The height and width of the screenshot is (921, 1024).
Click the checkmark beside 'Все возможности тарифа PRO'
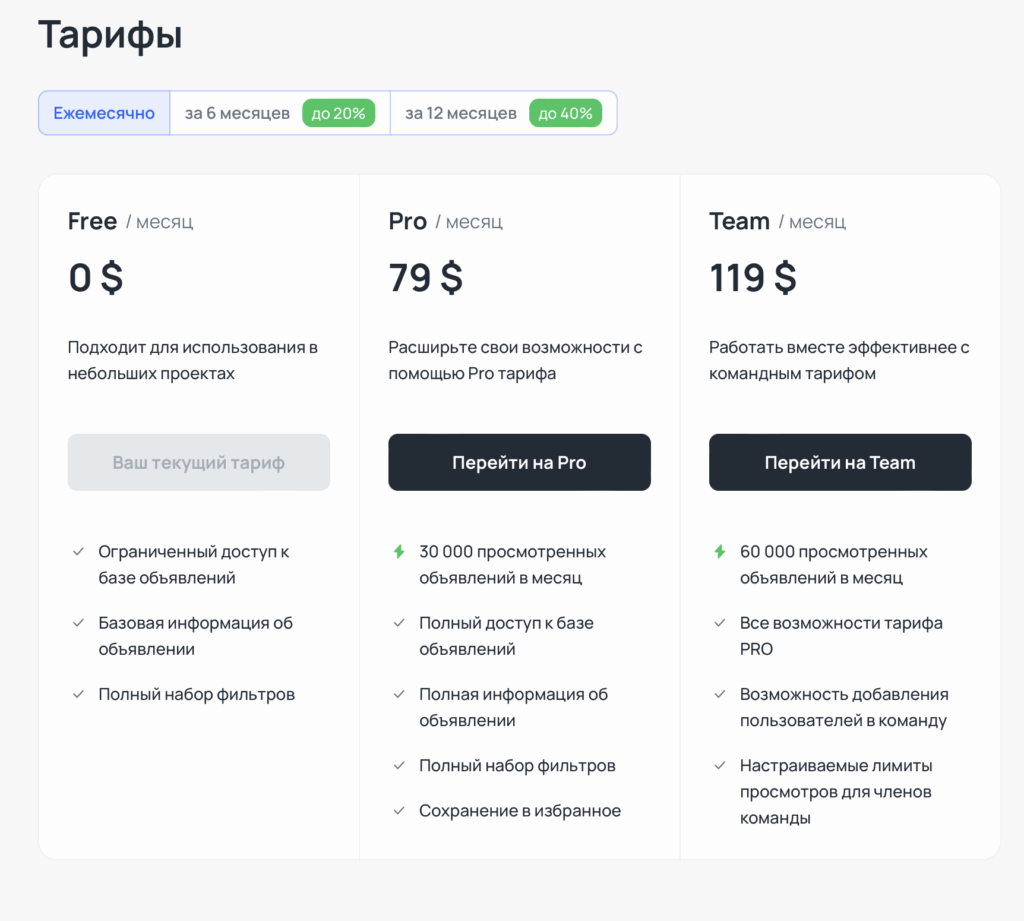pyautogui.click(x=719, y=622)
